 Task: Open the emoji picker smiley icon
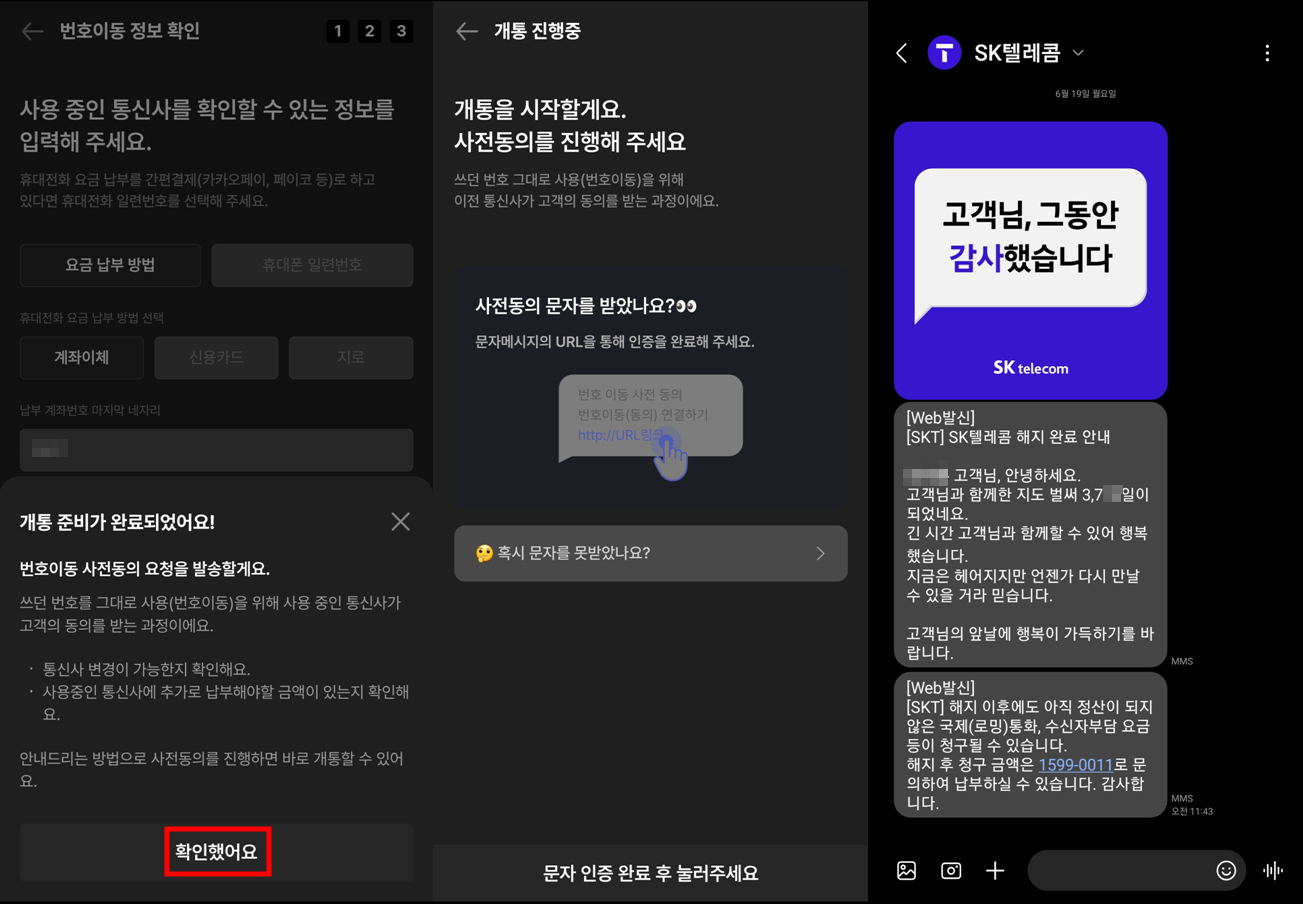[1226, 871]
